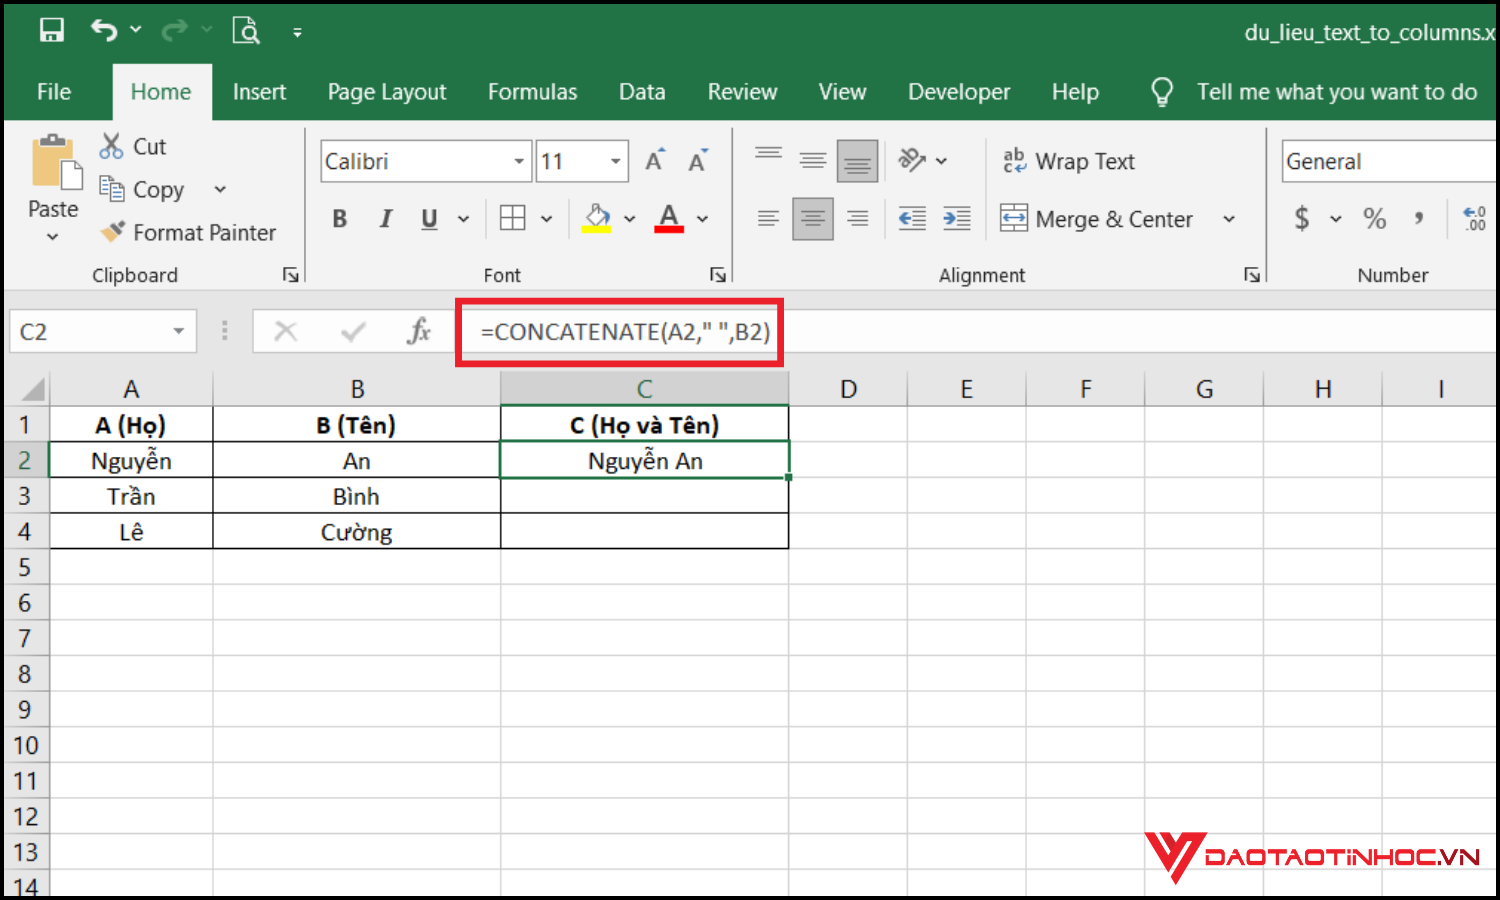Viewport: 1500px width, 900px height.
Task: Open the Developer tab
Action: (x=959, y=92)
